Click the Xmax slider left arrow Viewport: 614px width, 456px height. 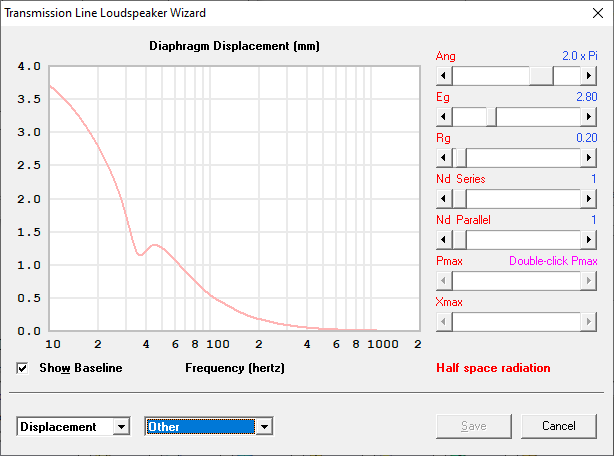tap(444, 322)
